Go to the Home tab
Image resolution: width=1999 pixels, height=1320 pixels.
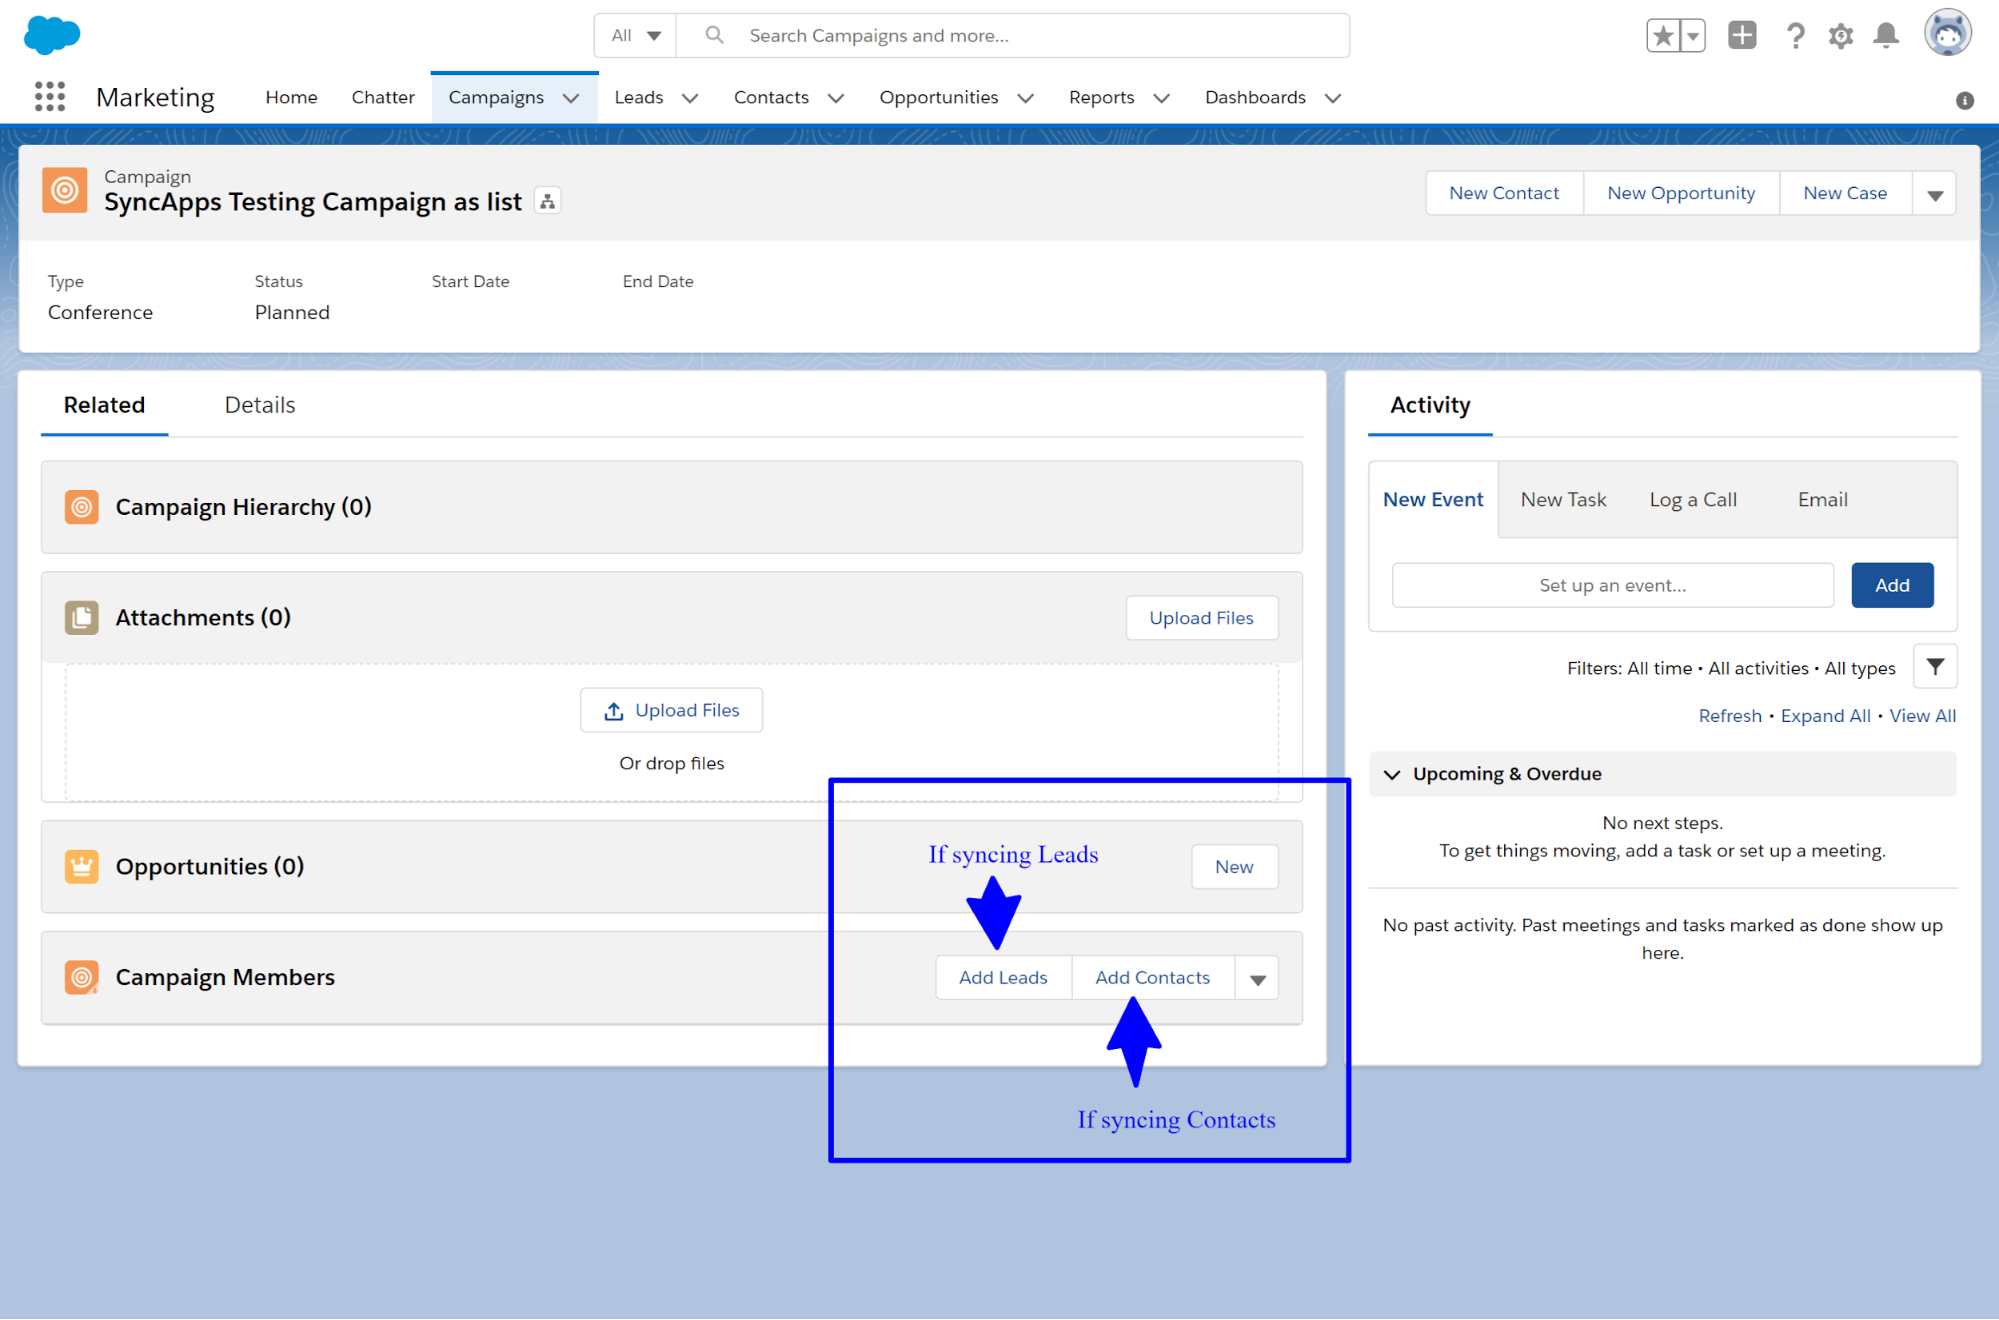coord(291,97)
